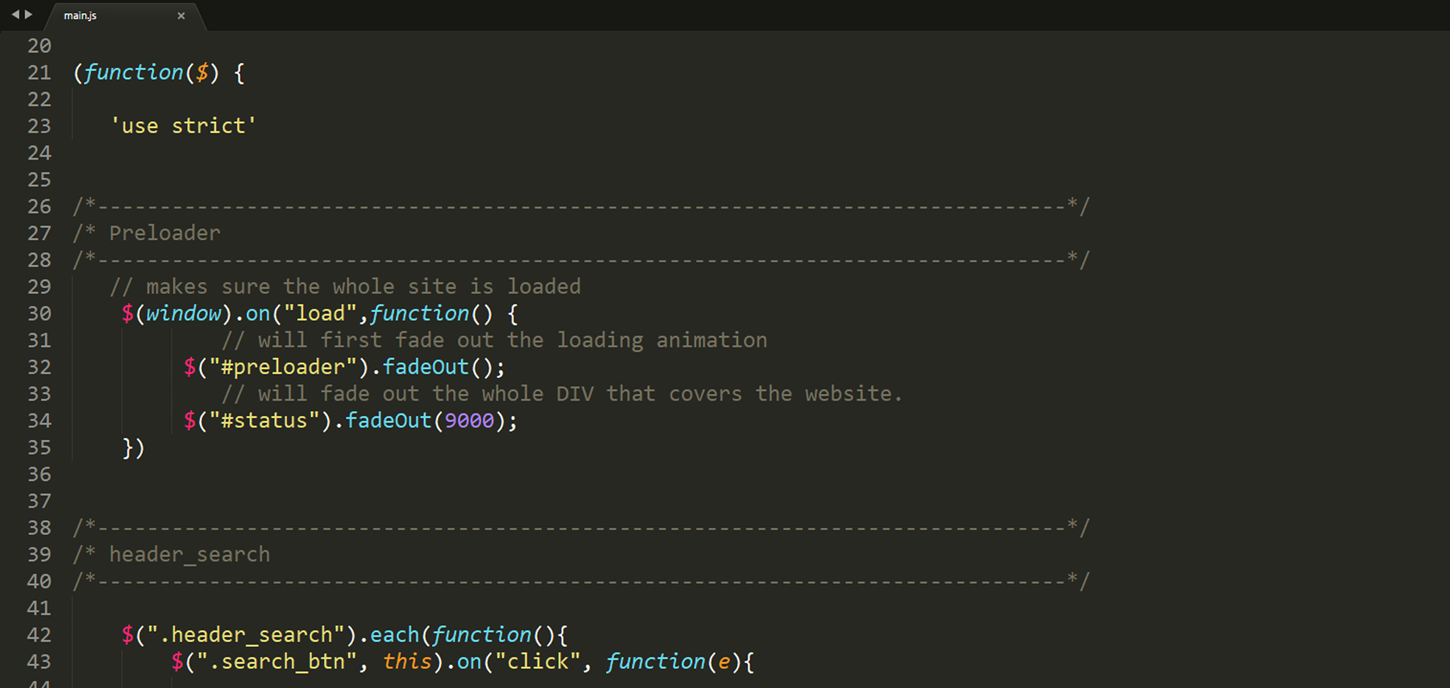The image size is (1450, 688).
Task: Click the closing }) on line 35
Action: (x=134, y=448)
